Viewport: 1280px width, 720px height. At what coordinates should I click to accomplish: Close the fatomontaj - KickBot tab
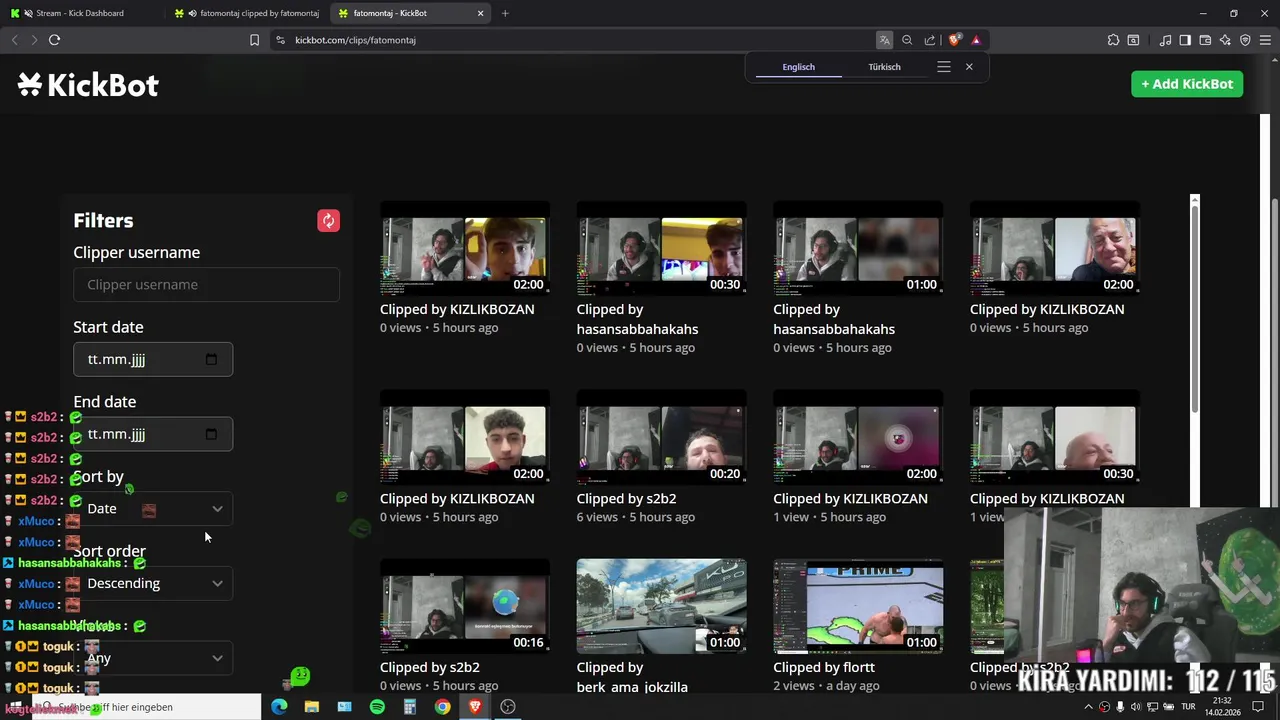point(481,13)
